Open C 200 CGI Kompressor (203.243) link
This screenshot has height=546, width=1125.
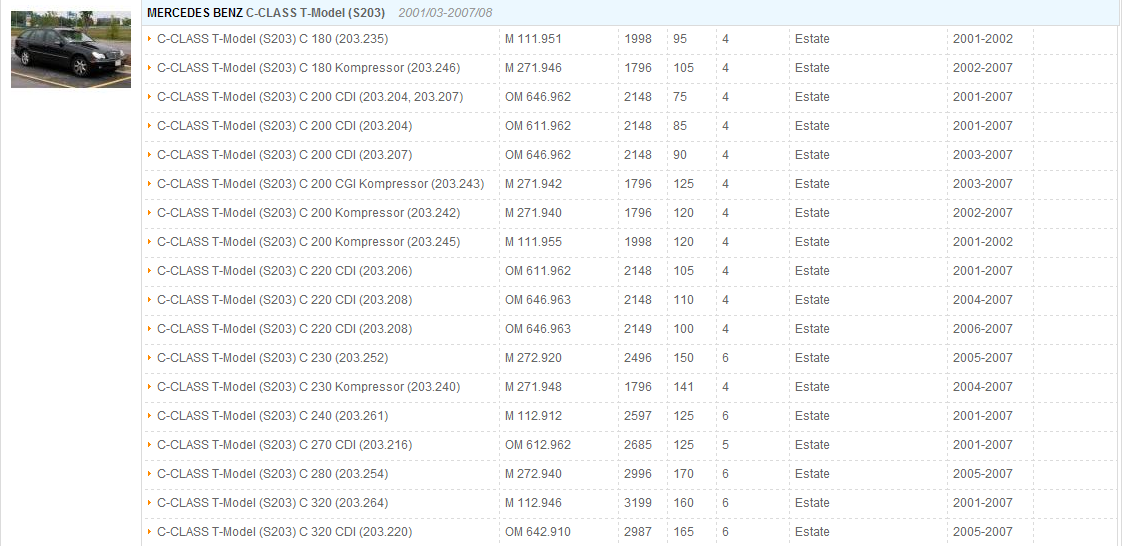tap(321, 184)
